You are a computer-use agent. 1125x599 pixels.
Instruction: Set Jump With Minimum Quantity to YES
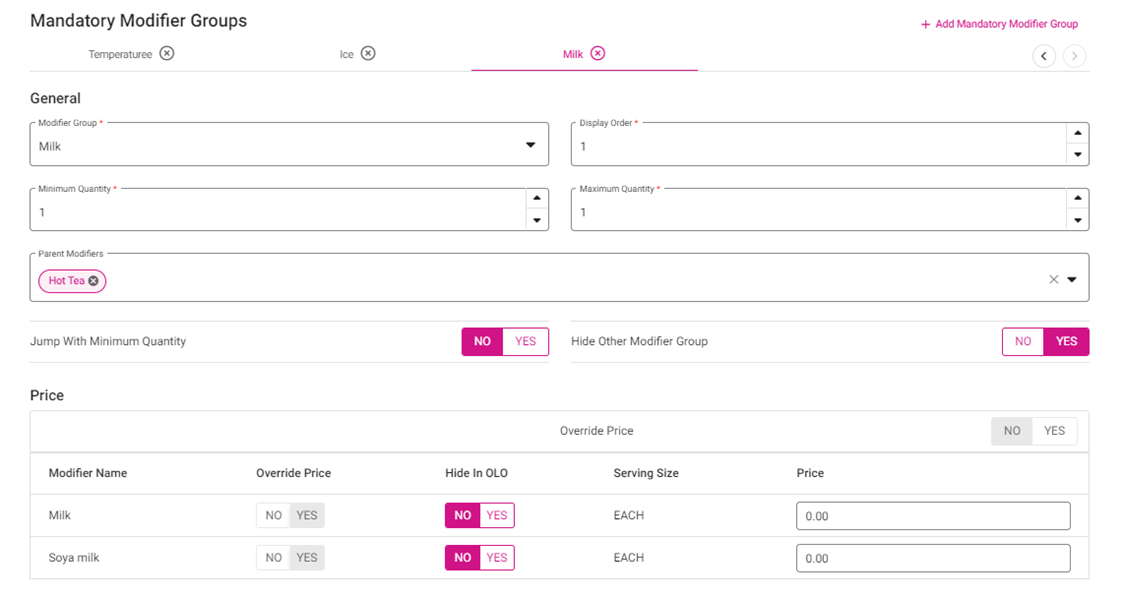point(525,341)
